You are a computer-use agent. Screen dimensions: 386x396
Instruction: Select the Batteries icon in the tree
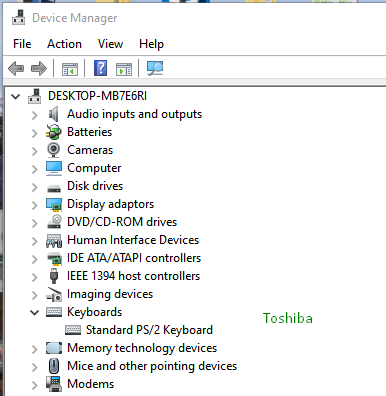pyautogui.click(x=54, y=132)
